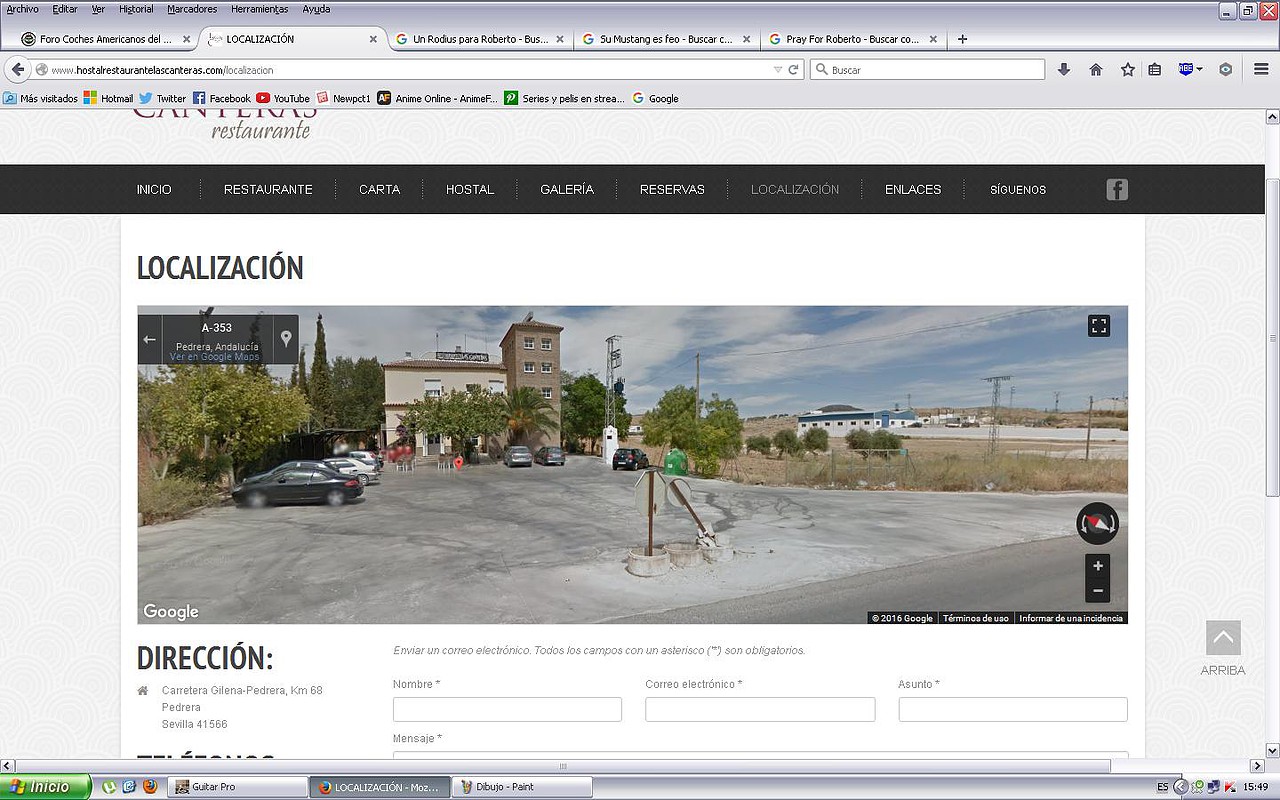Click the location pin in the A-353 panel
Viewport: 1280px width, 800px height.
tap(286, 339)
